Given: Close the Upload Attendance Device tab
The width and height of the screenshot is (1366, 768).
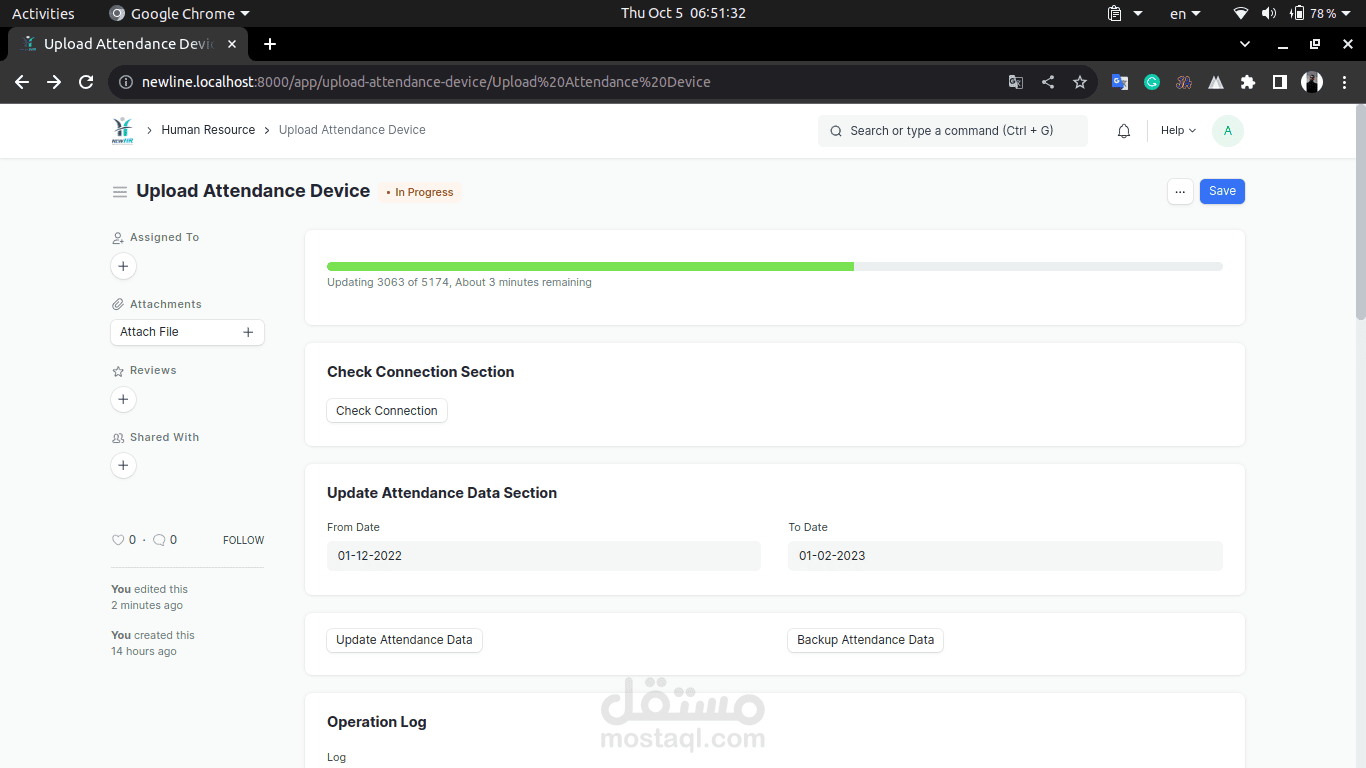Looking at the screenshot, I should (232, 44).
